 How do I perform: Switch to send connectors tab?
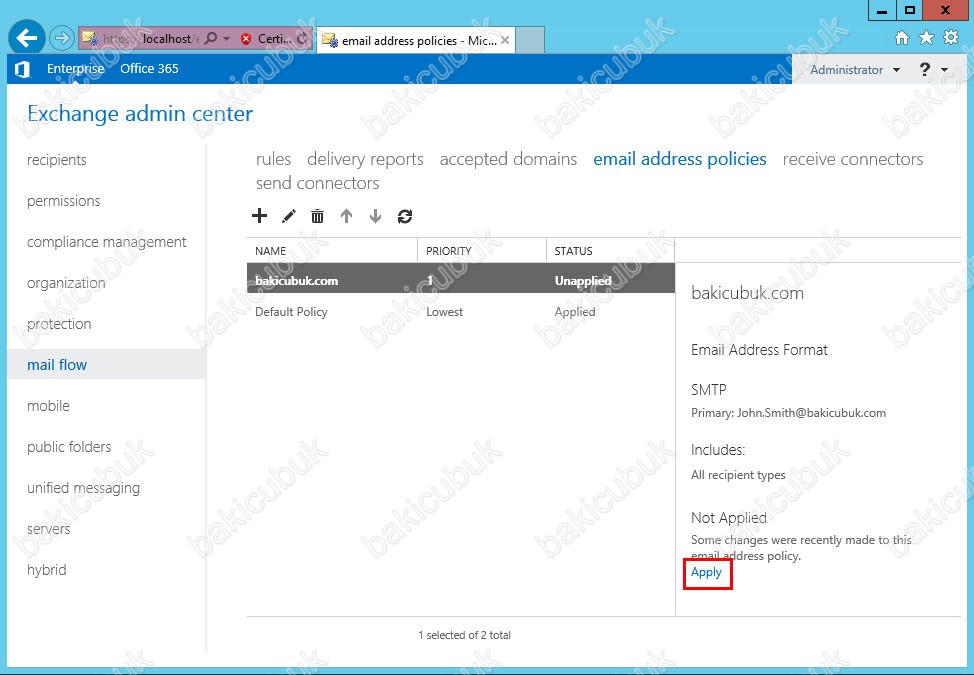317,183
